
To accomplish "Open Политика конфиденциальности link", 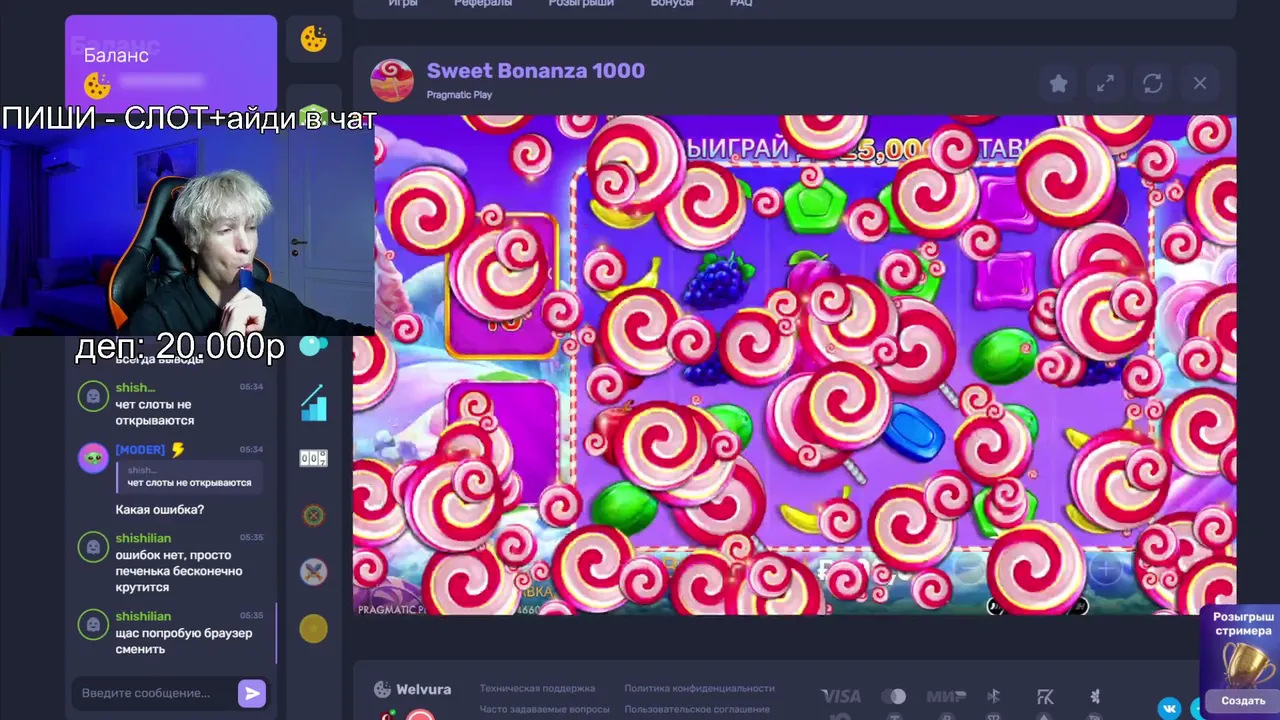I will coord(699,688).
